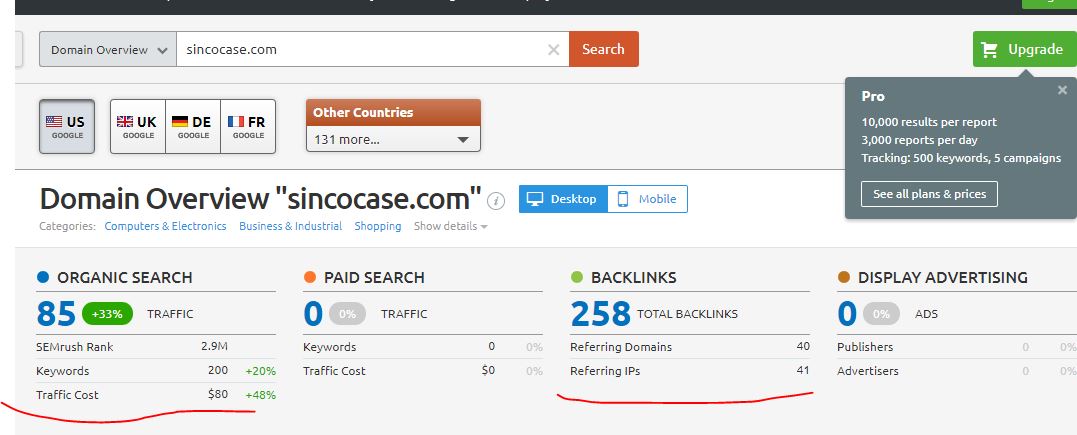Click the SEMrush Rank value 2.9M
Image resolution: width=1077 pixels, height=435 pixels.
pos(214,346)
